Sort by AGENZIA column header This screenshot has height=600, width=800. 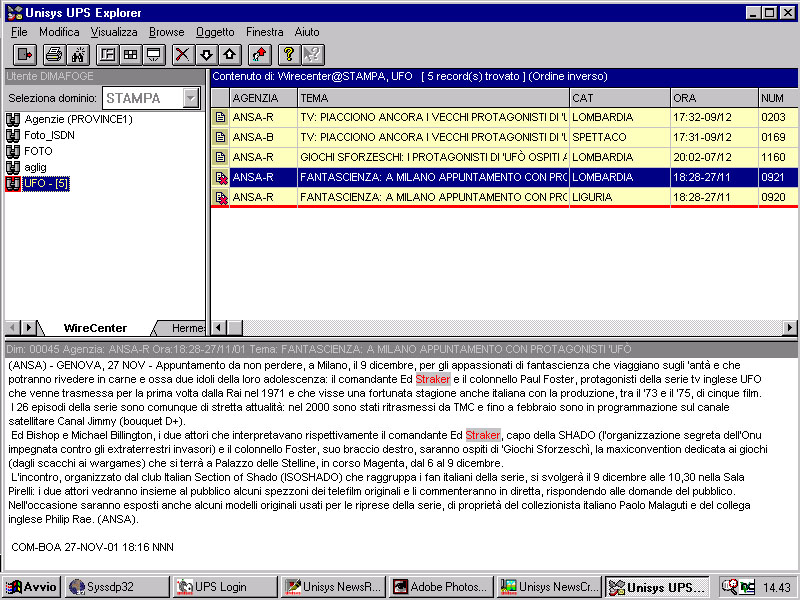(x=263, y=98)
